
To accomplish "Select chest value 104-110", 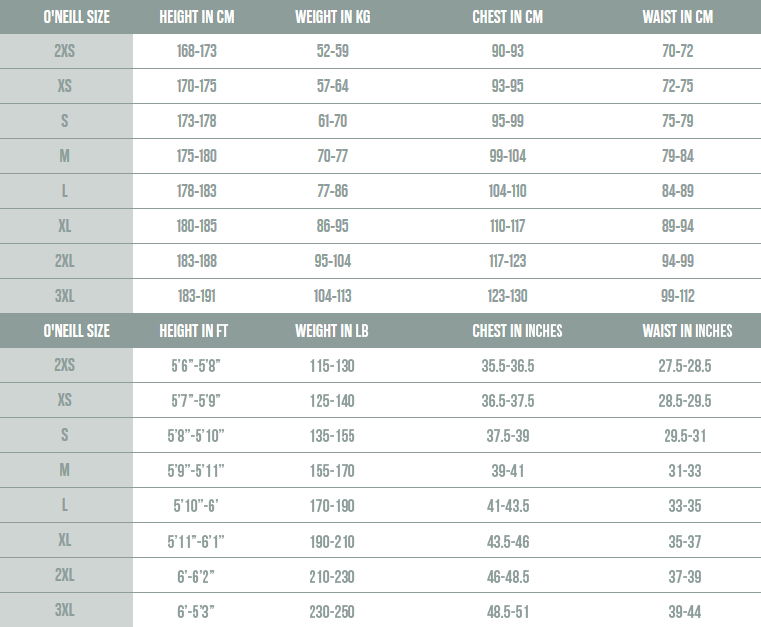I will (507, 191).
